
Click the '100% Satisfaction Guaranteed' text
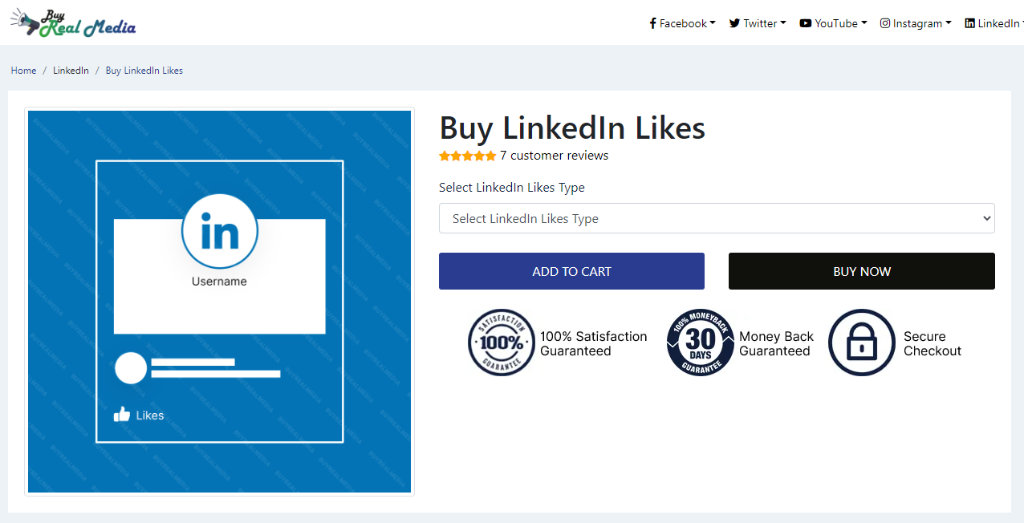pyautogui.click(x=593, y=343)
